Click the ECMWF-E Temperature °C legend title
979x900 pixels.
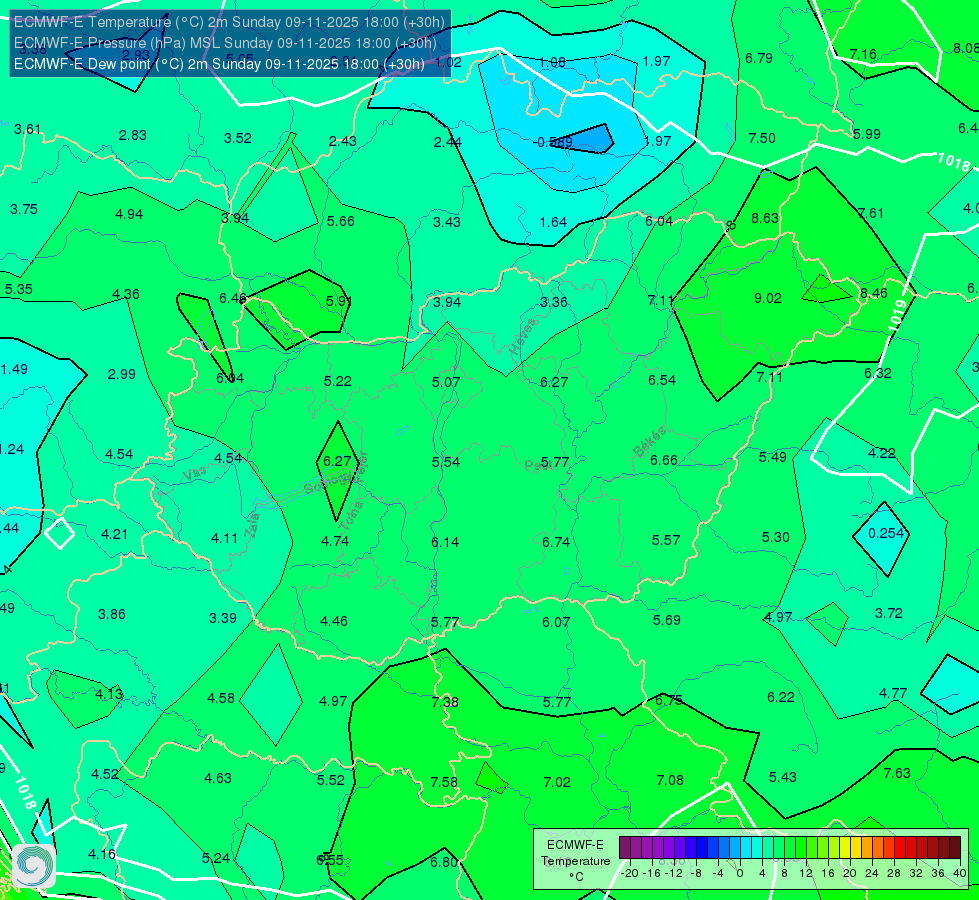point(575,861)
